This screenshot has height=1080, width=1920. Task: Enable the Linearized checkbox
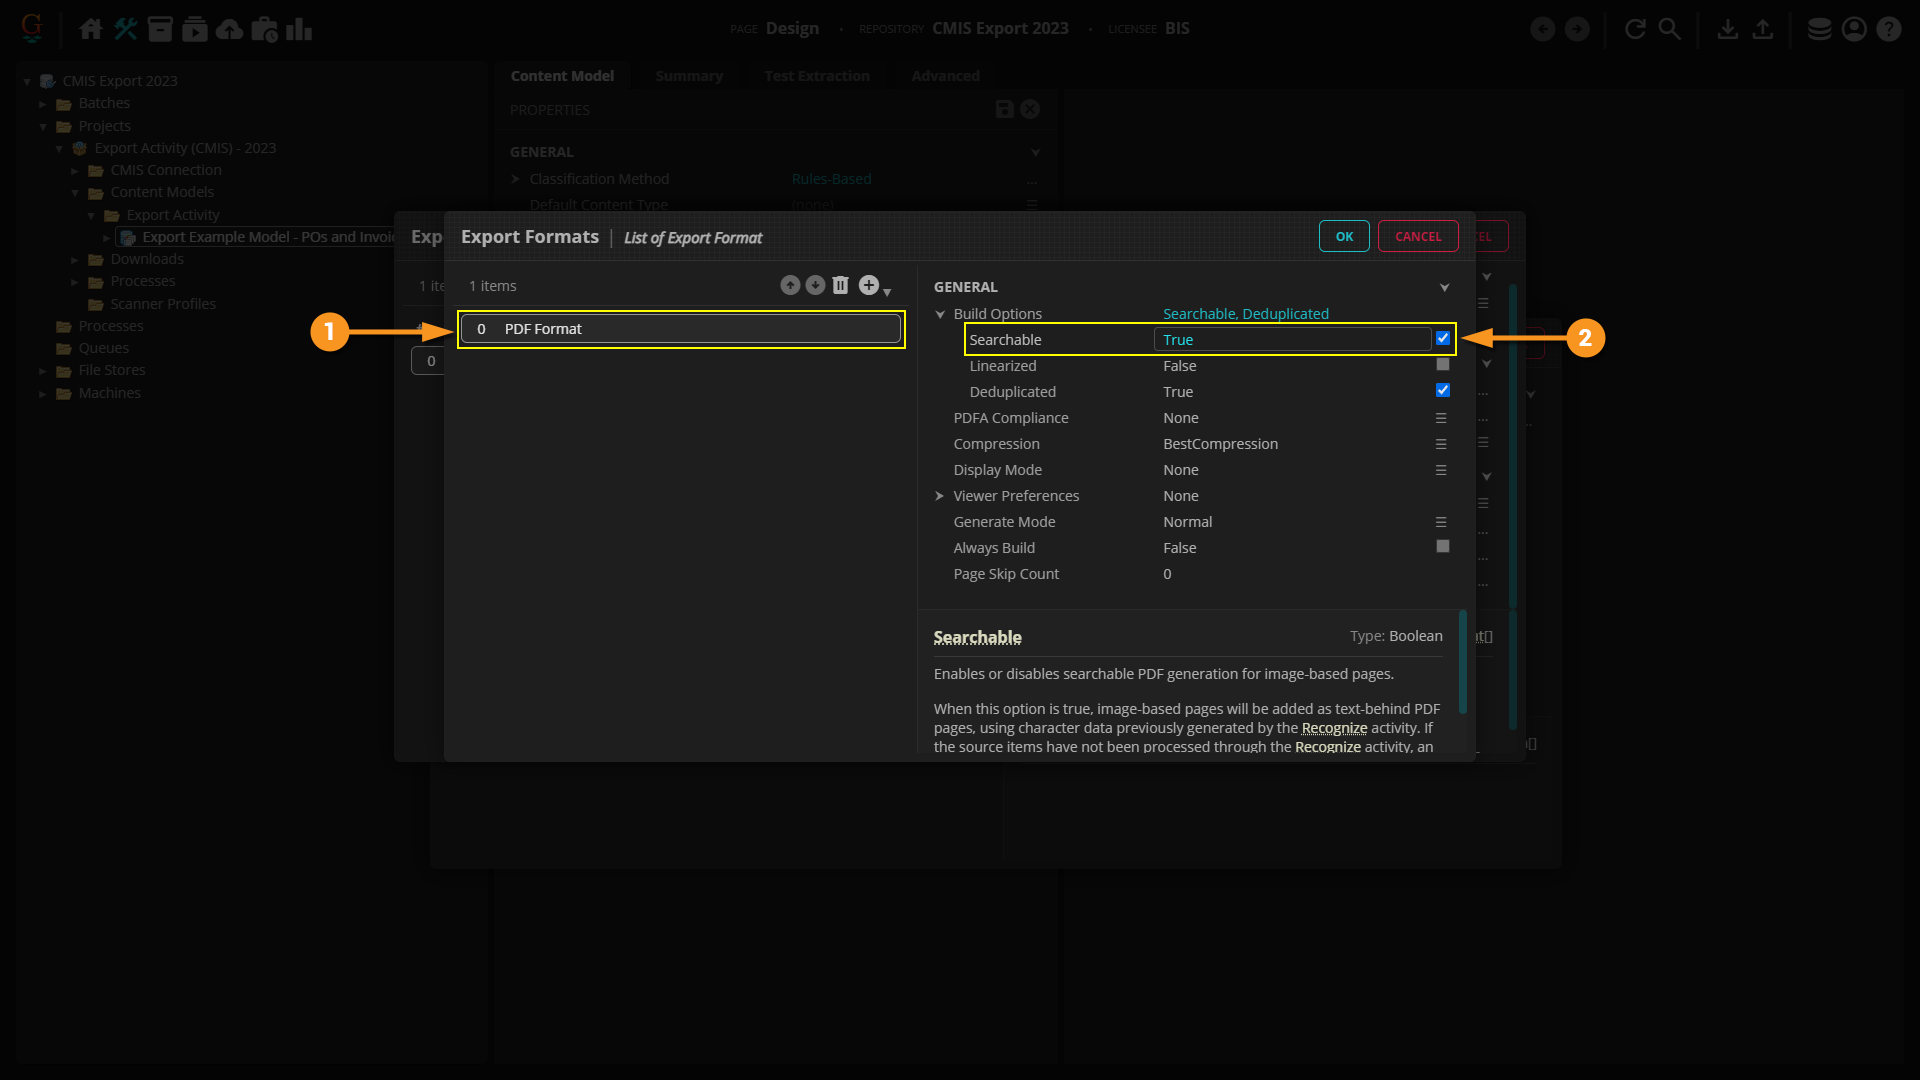[x=1442, y=365]
